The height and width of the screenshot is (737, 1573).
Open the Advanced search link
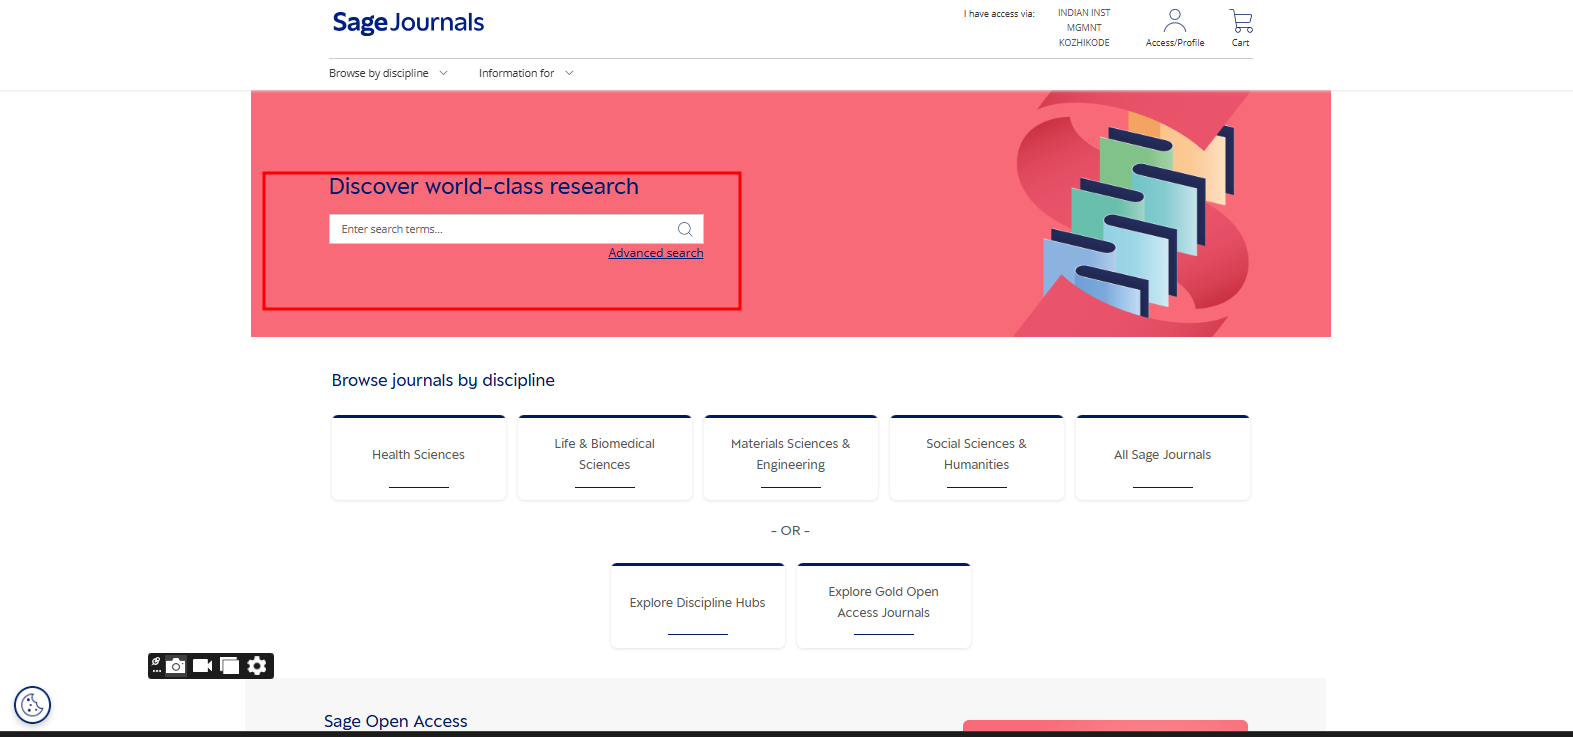click(x=655, y=253)
